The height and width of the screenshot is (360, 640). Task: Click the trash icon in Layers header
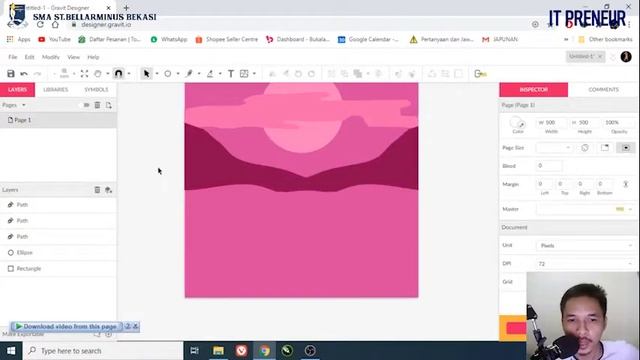pos(97,190)
